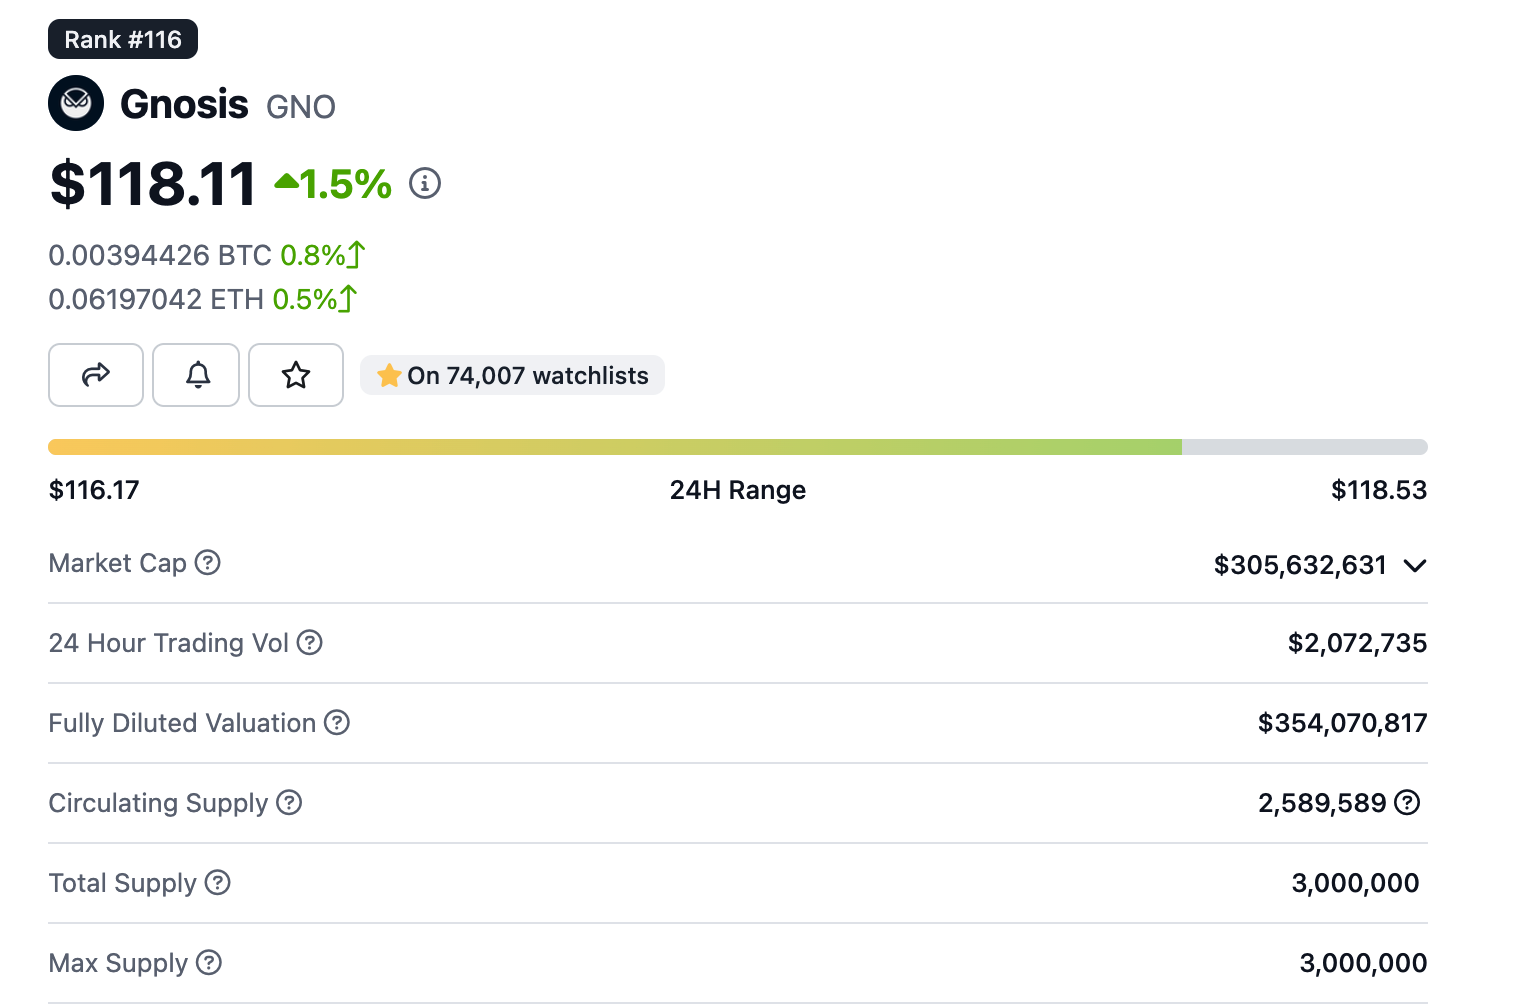Open Max Supply help question icon
This screenshot has width=1536, height=1006.
(209, 963)
